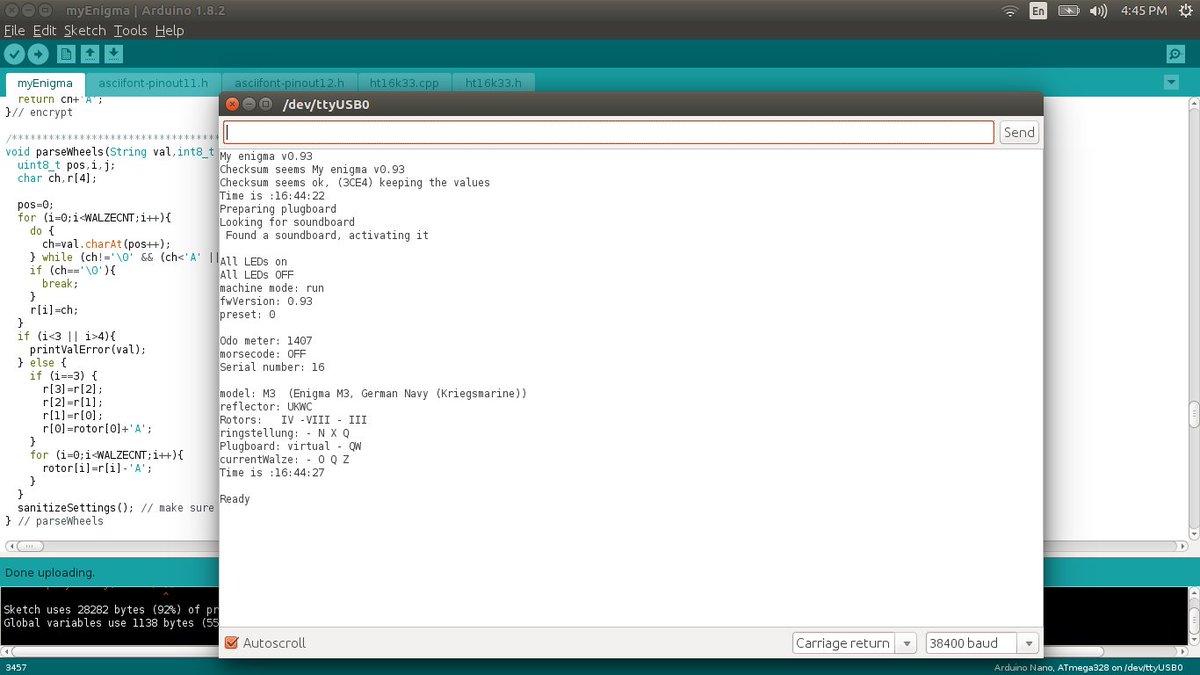The image size is (1200, 675).
Task: Click the 'preset: 0' line
Action: (248, 314)
